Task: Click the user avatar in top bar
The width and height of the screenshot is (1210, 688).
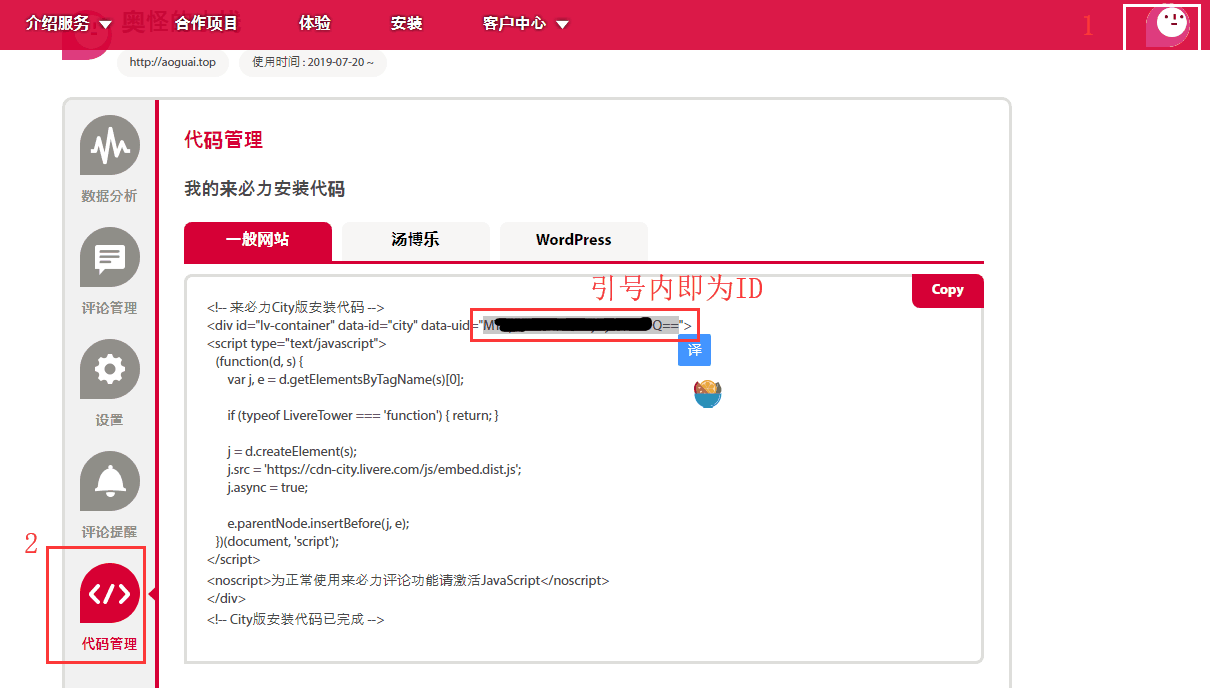Action: click(x=1167, y=25)
